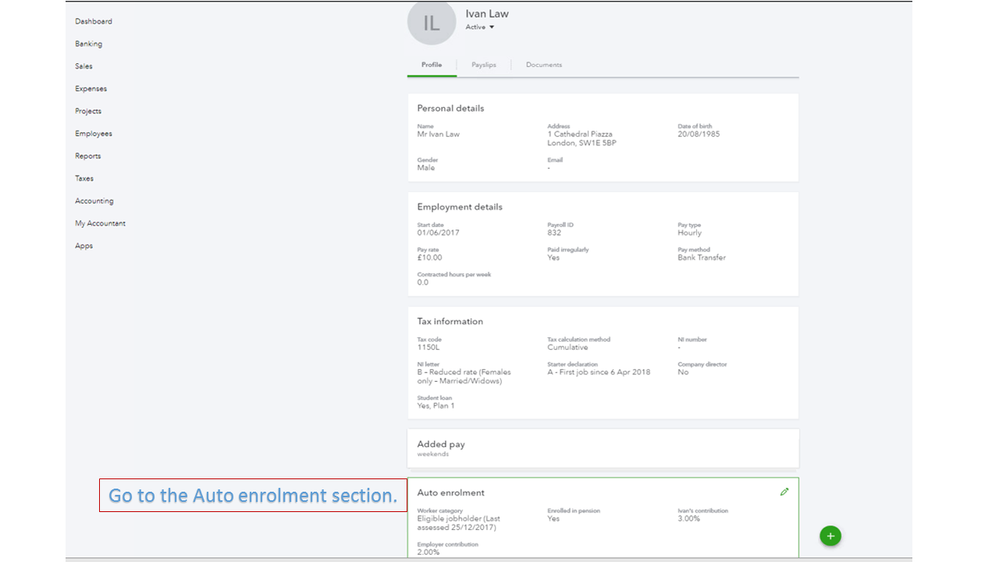Go to Taxes in the sidebar
The image size is (999, 562).
[84, 179]
